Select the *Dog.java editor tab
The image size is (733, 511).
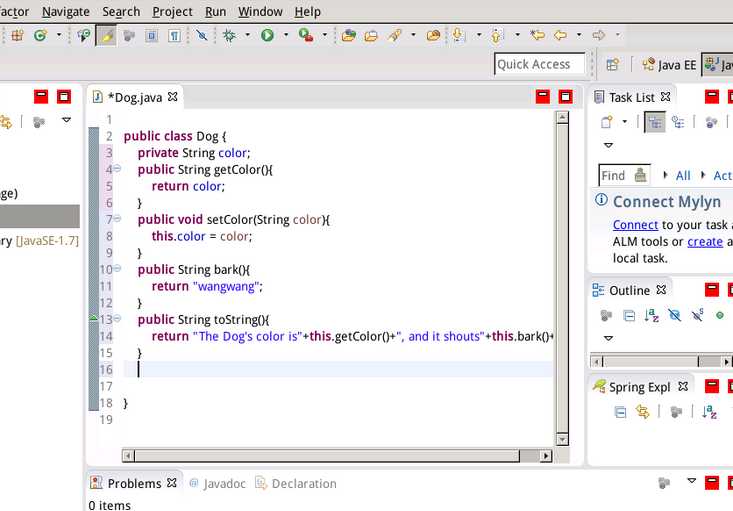click(x=135, y=97)
